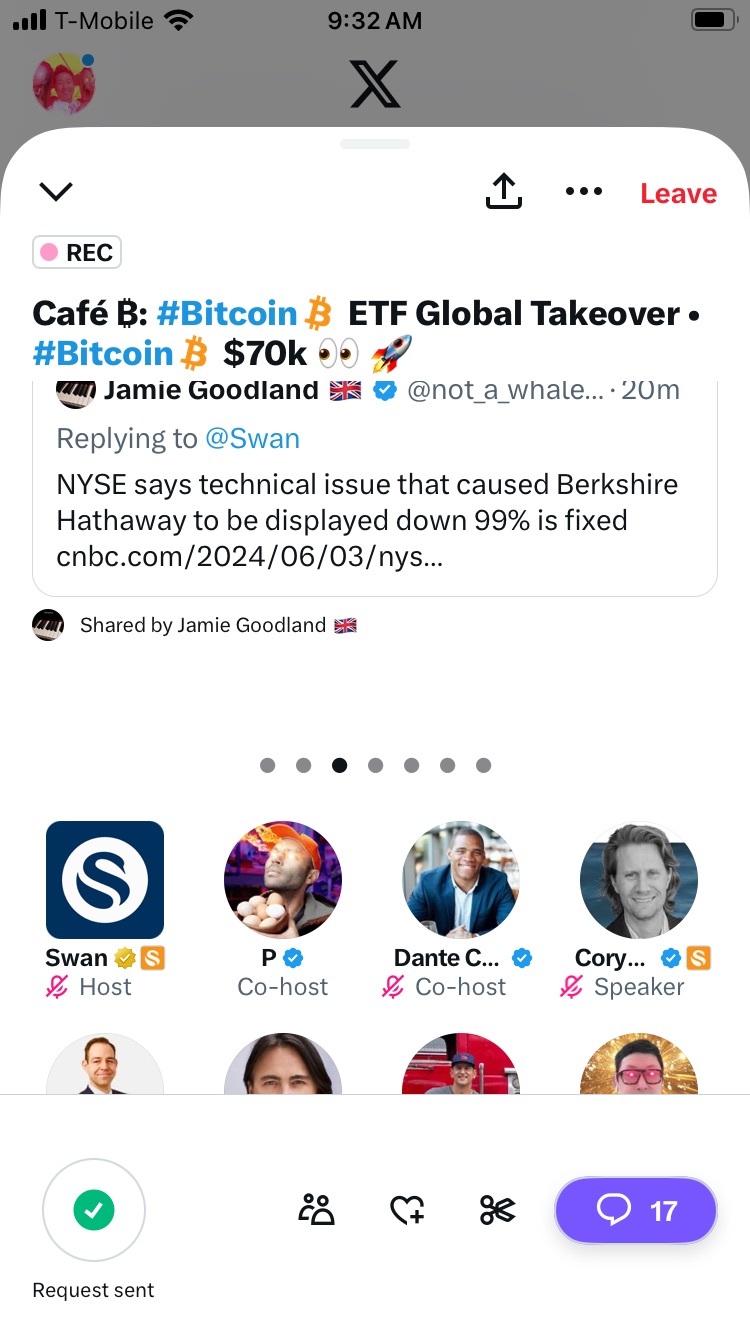Tap the share upload icon
Viewport: 750px width, 1334px height.
(x=504, y=191)
